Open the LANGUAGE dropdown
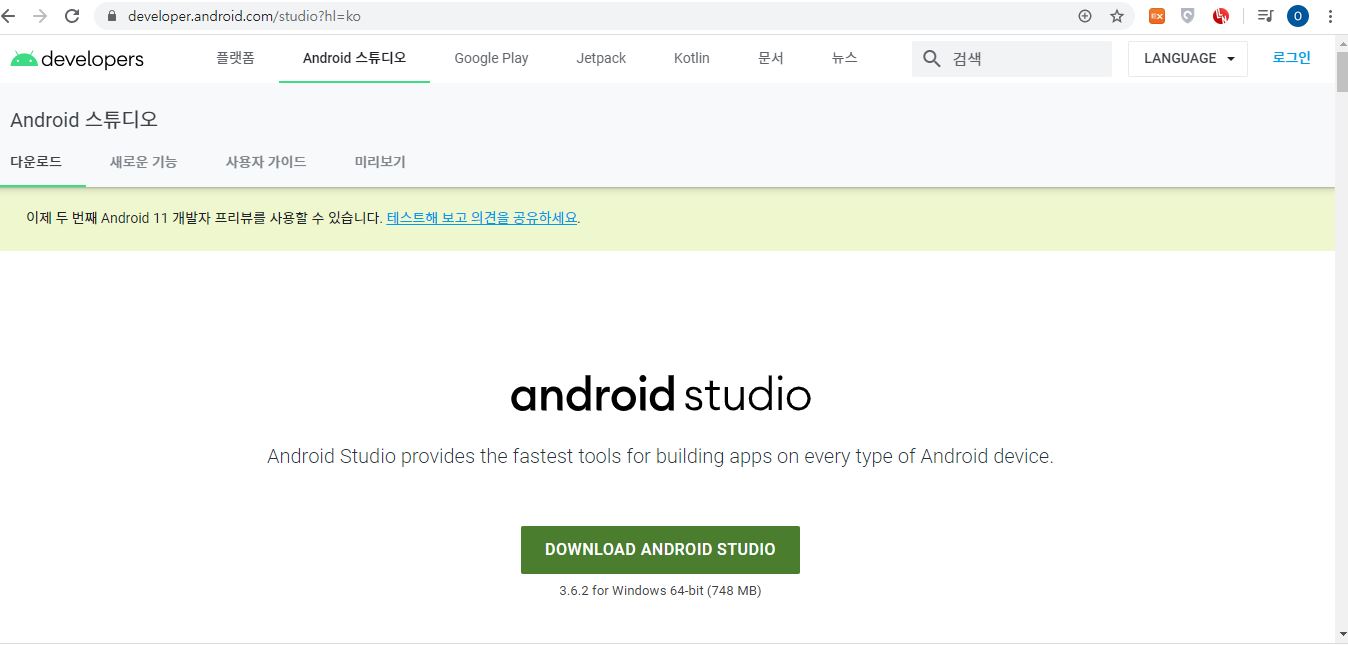This screenshot has width=1348, height=645. pos(1188,58)
